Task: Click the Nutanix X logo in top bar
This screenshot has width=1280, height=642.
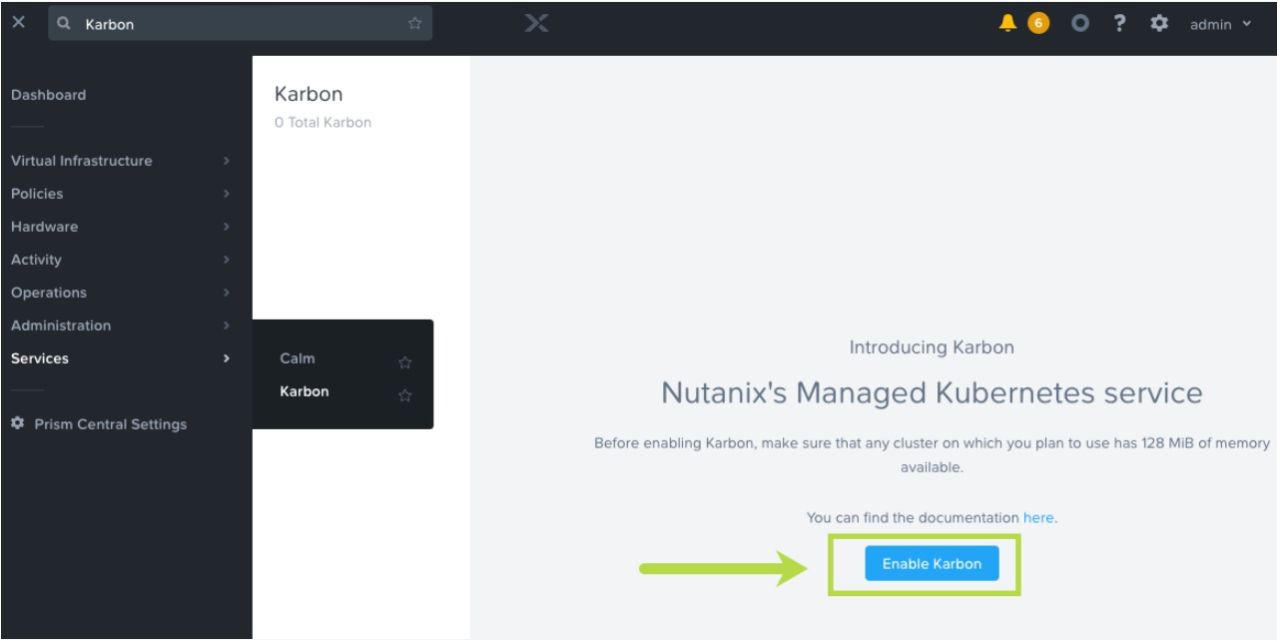Action: pos(538,24)
